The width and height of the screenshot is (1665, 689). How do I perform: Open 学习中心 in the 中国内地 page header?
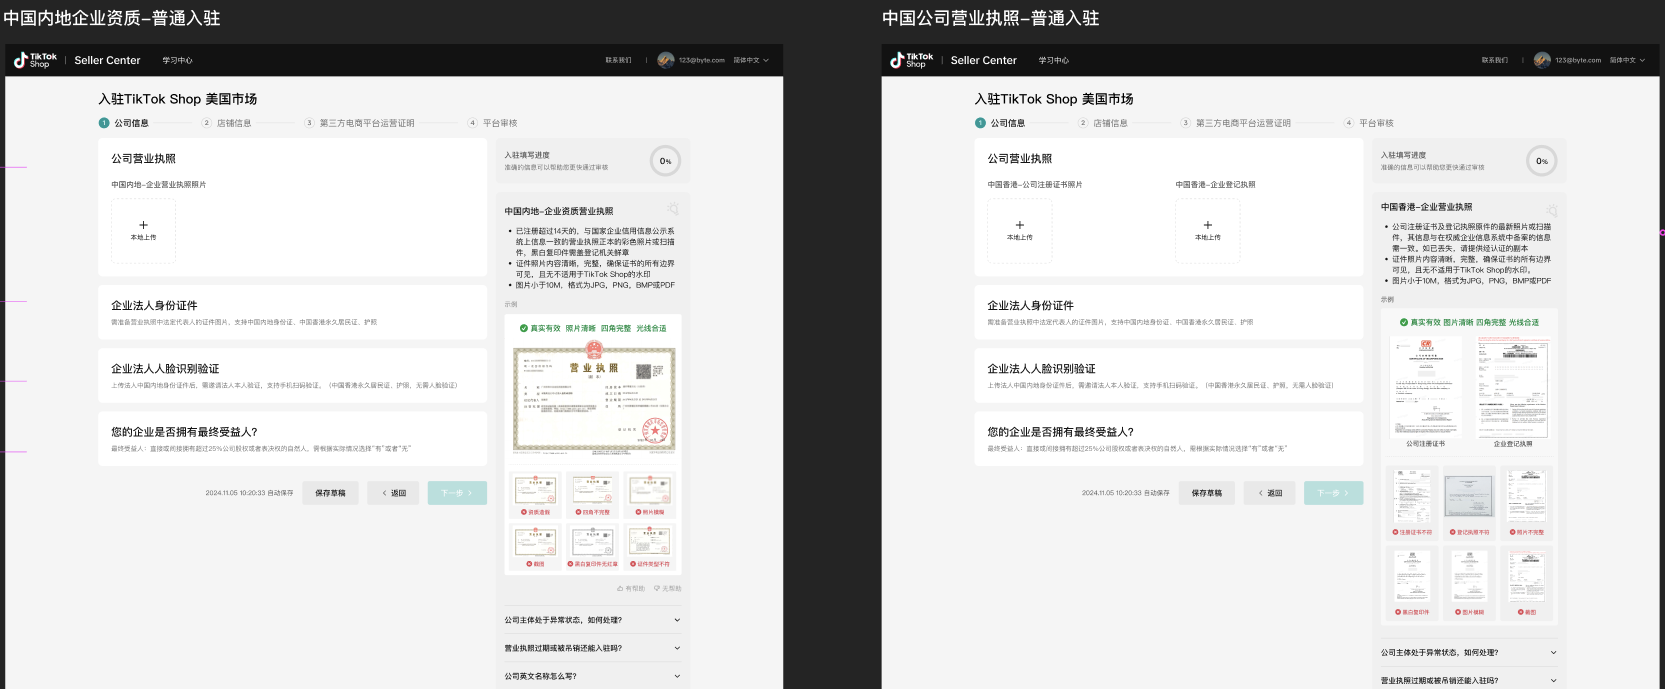coord(177,60)
